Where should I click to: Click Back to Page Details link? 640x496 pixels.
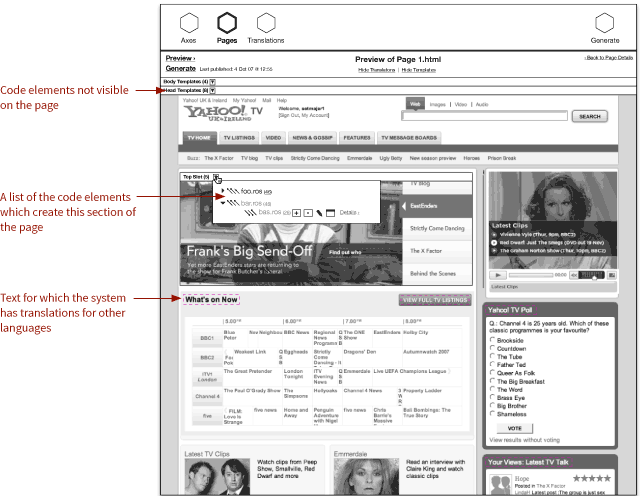609,58
